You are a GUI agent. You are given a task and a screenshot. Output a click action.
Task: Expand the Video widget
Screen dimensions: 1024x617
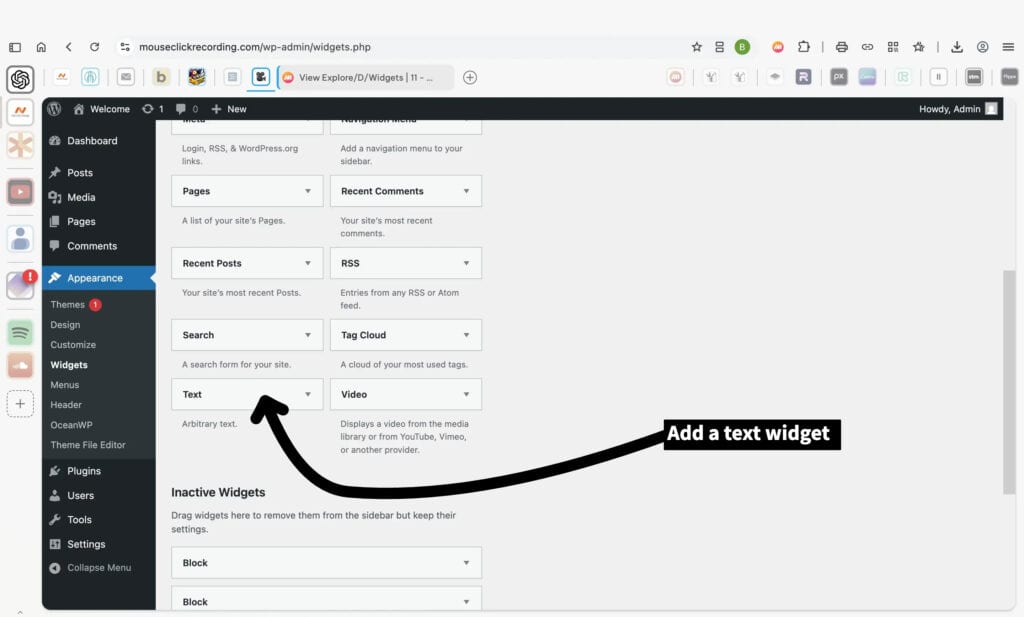466,394
